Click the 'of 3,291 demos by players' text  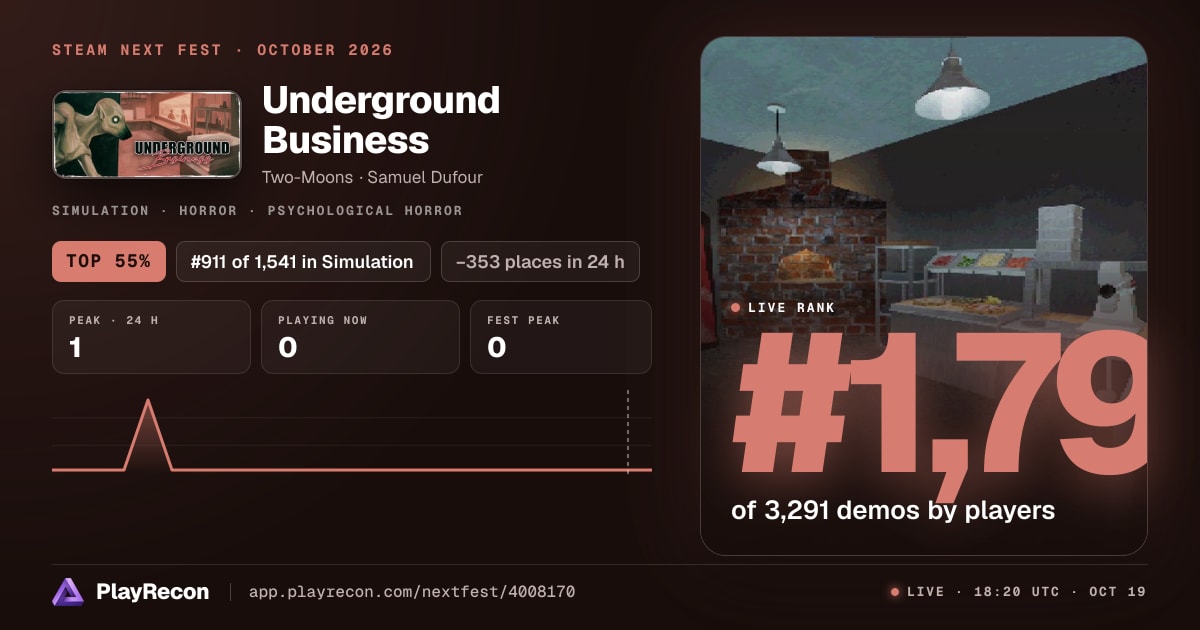tap(893, 510)
